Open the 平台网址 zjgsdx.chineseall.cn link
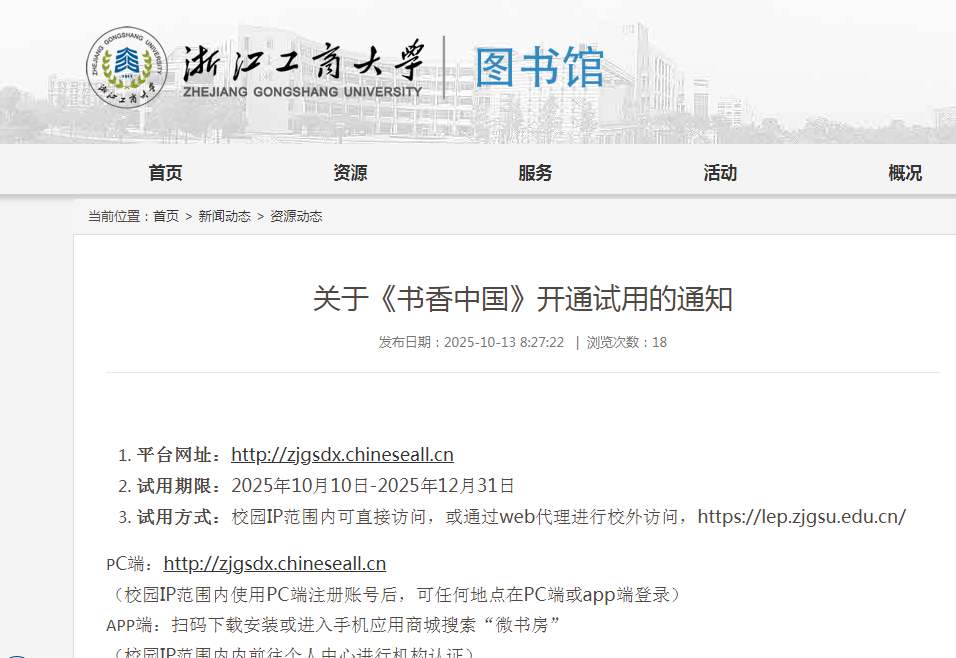Viewport: 956px width, 658px height. (x=342, y=455)
